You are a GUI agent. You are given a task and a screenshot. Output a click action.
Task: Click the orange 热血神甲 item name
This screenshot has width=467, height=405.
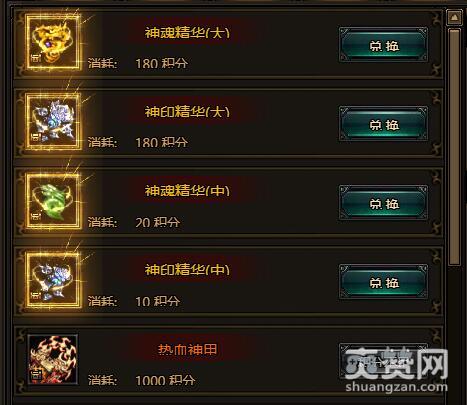tap(187, 349)
